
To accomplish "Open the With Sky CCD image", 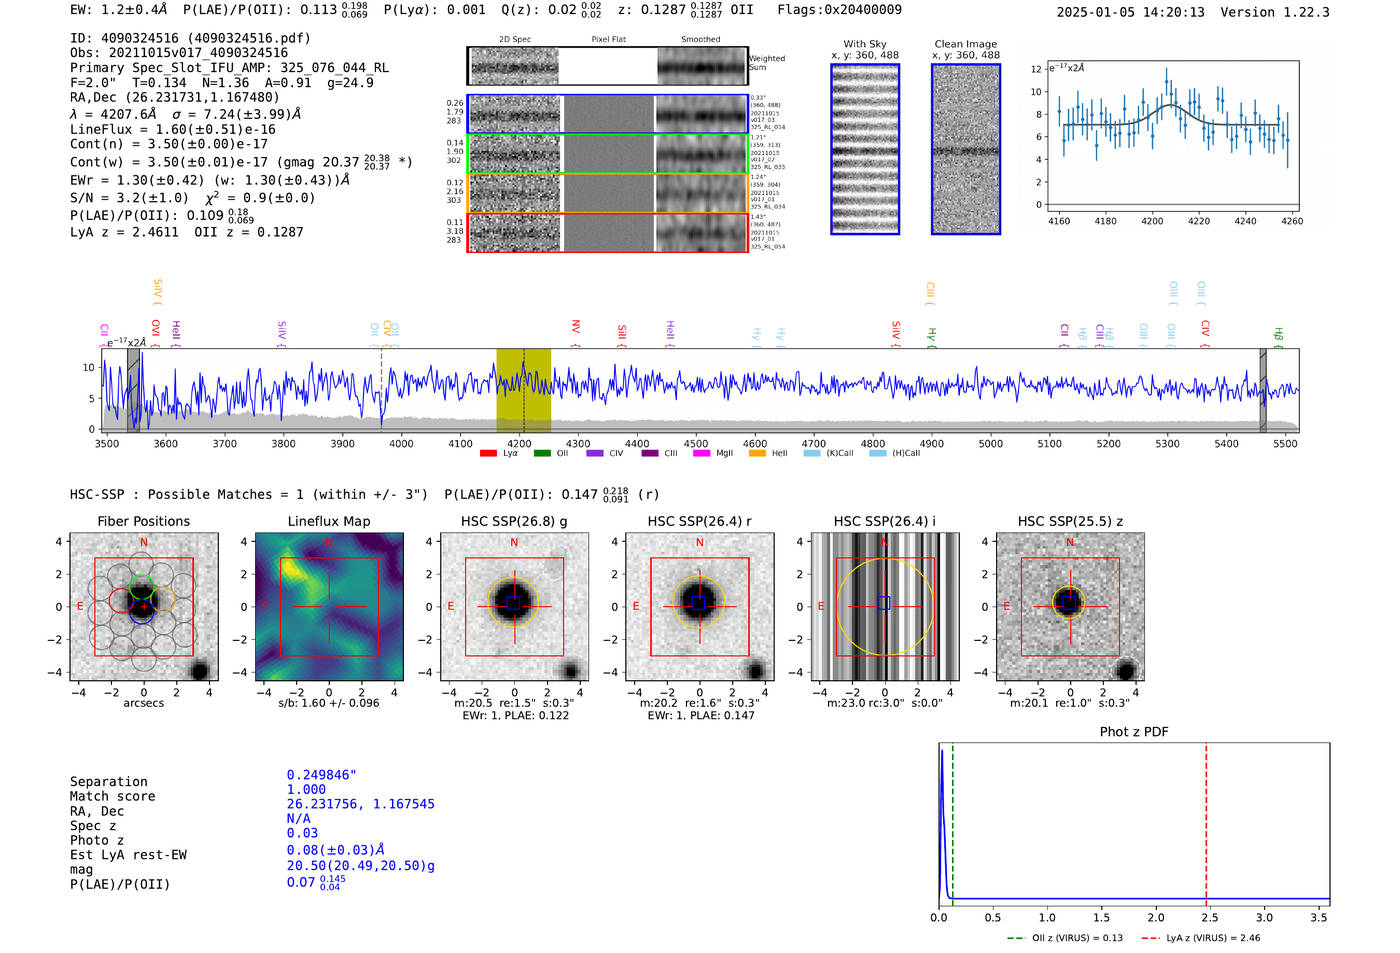I will click(x=865, y=149).
